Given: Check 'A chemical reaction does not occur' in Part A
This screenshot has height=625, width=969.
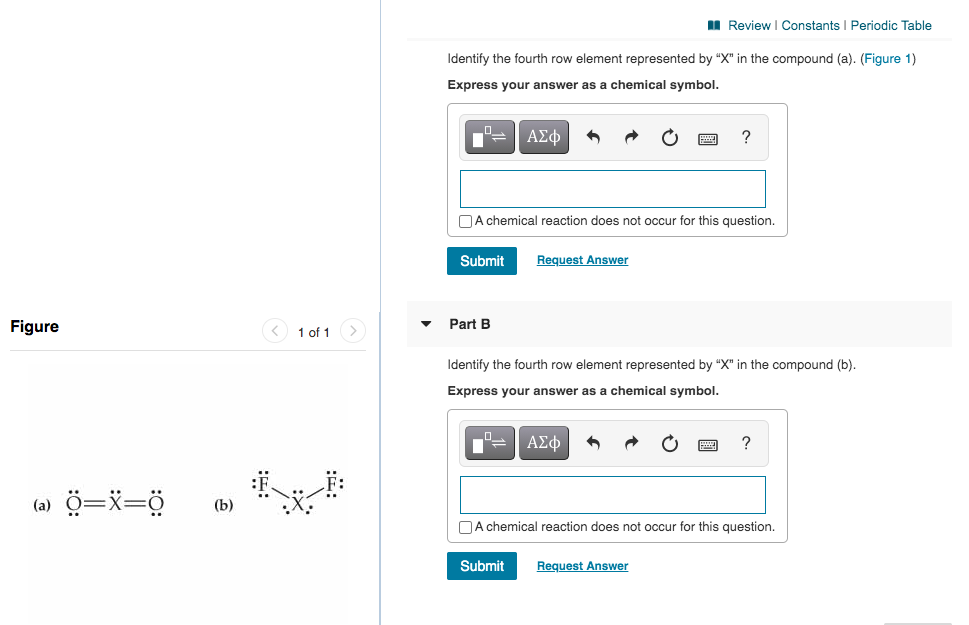Looking at the screenshot, I should (465, 220).
